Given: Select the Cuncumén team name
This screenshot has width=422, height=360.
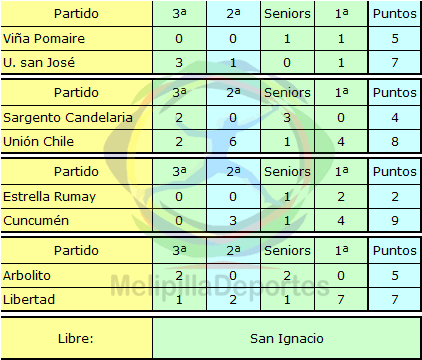Looking at the screenshot, I should (36, 221).
